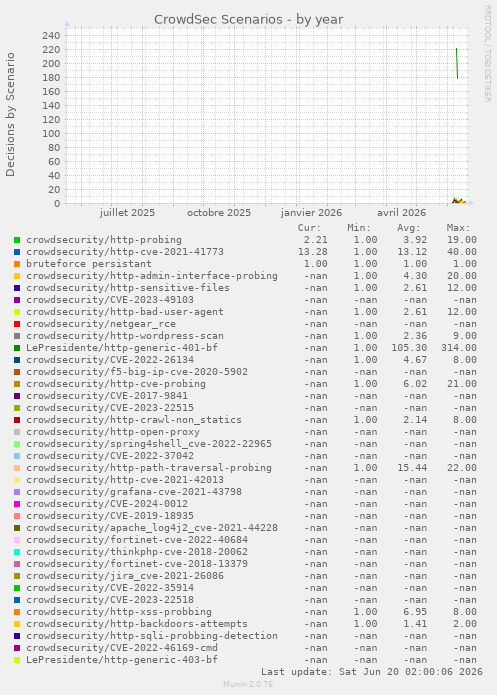Viewport: 497px width, 695px height.
Task: Click the 2.21 current value
Action: [316, 240]
